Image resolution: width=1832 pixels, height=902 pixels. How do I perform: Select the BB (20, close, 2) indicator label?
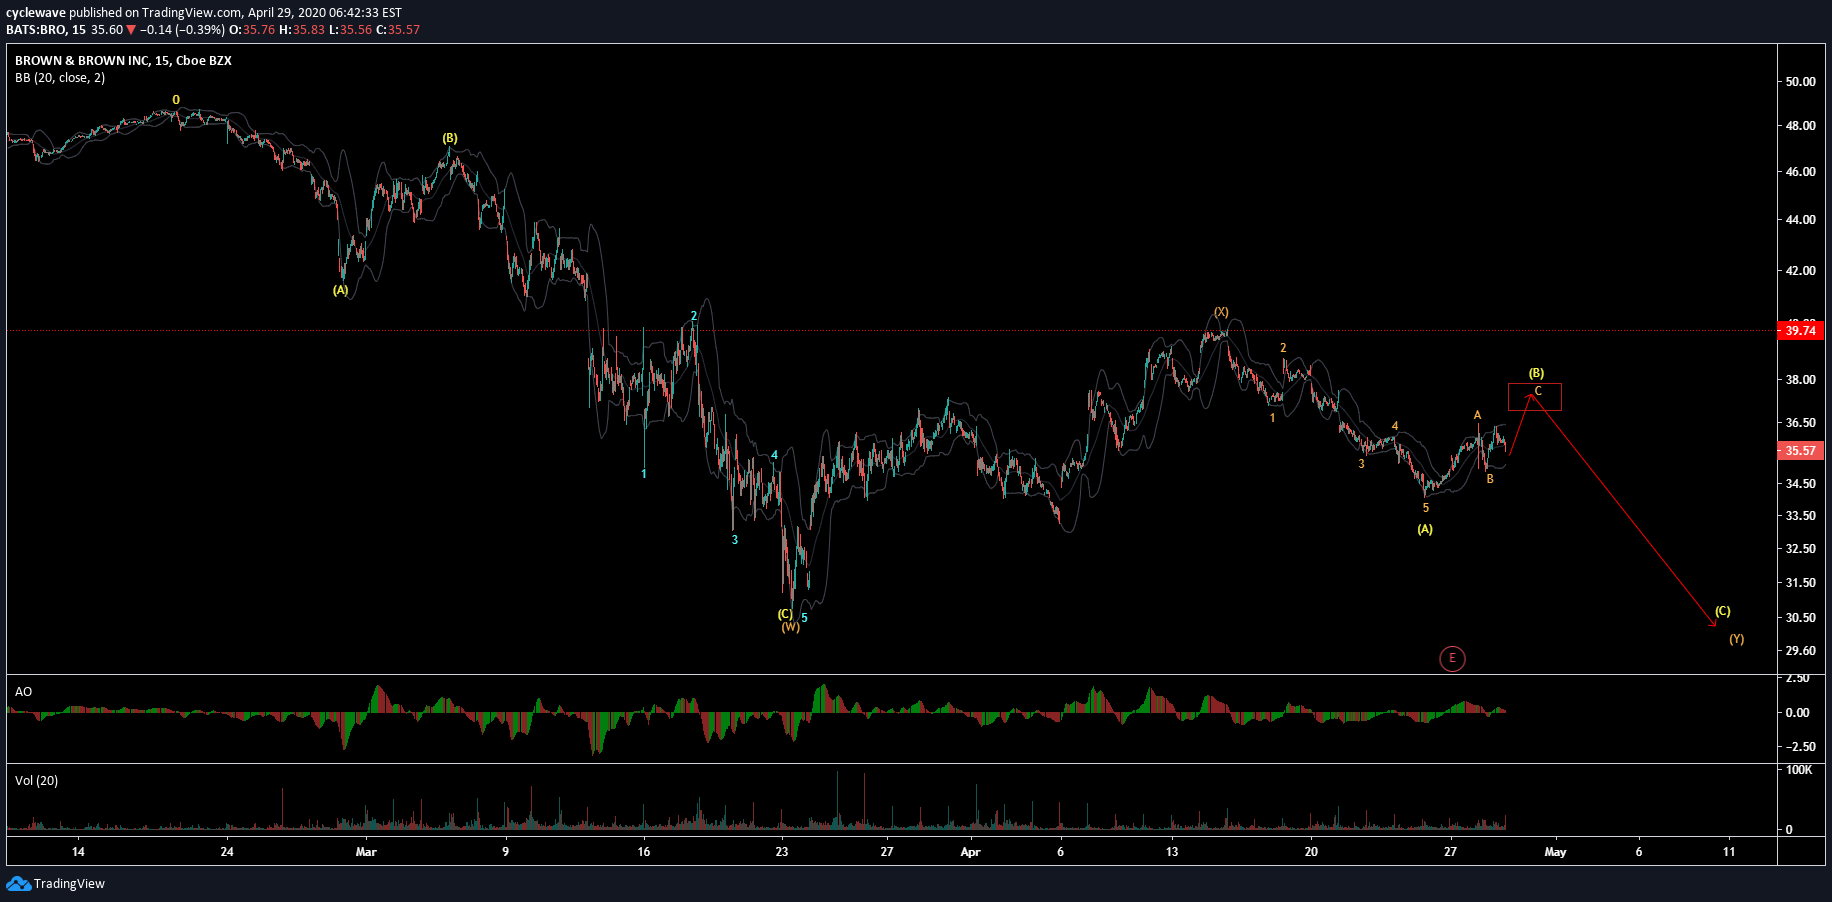pos(60,78)
